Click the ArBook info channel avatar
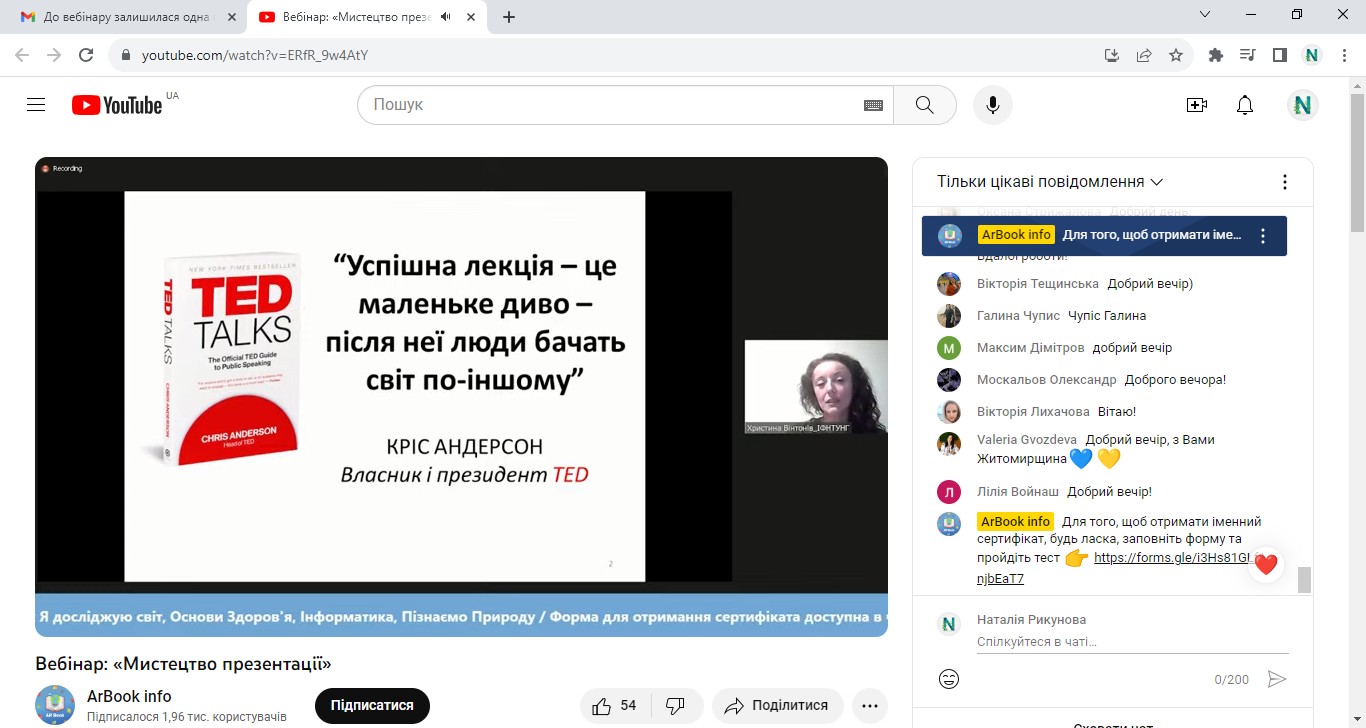1366x728 pixels. pos(55,705)
